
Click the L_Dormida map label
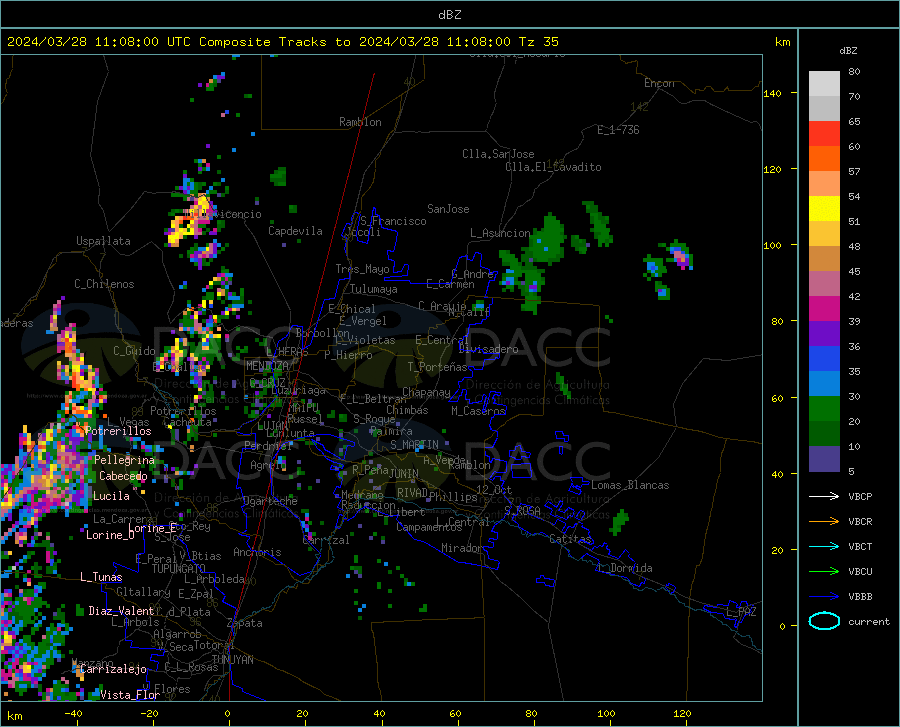click(624, 568)
